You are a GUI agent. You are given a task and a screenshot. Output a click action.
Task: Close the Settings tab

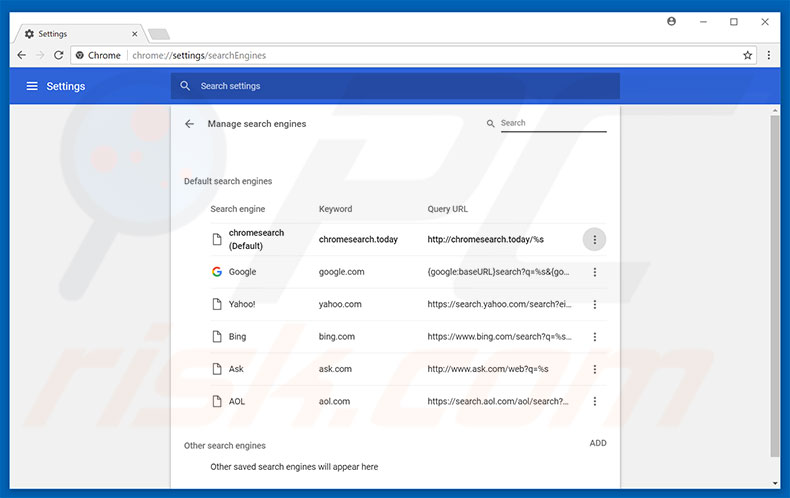(x=135, y=34)
